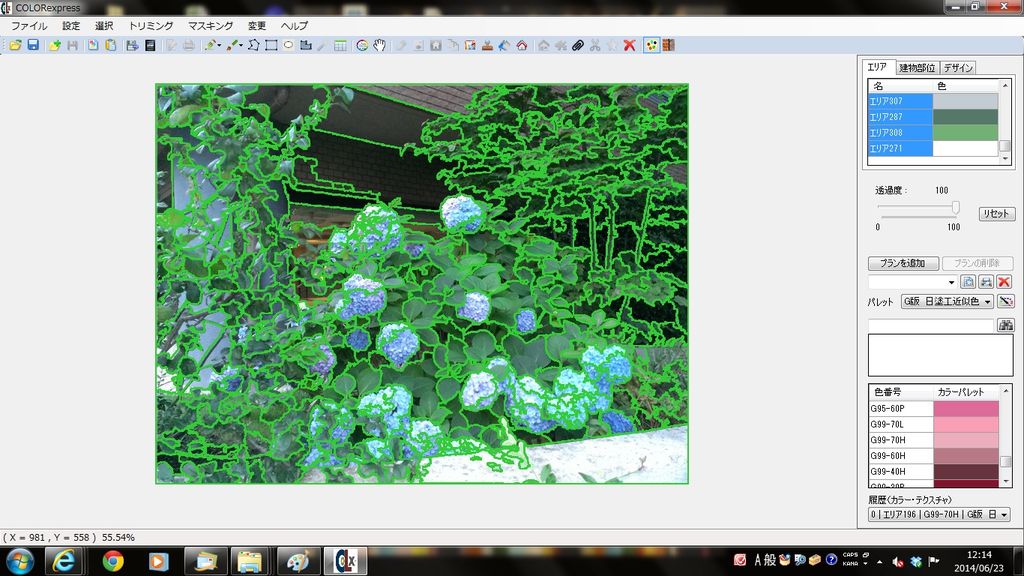Select the green pen drawing tool

tap(210, 45)
